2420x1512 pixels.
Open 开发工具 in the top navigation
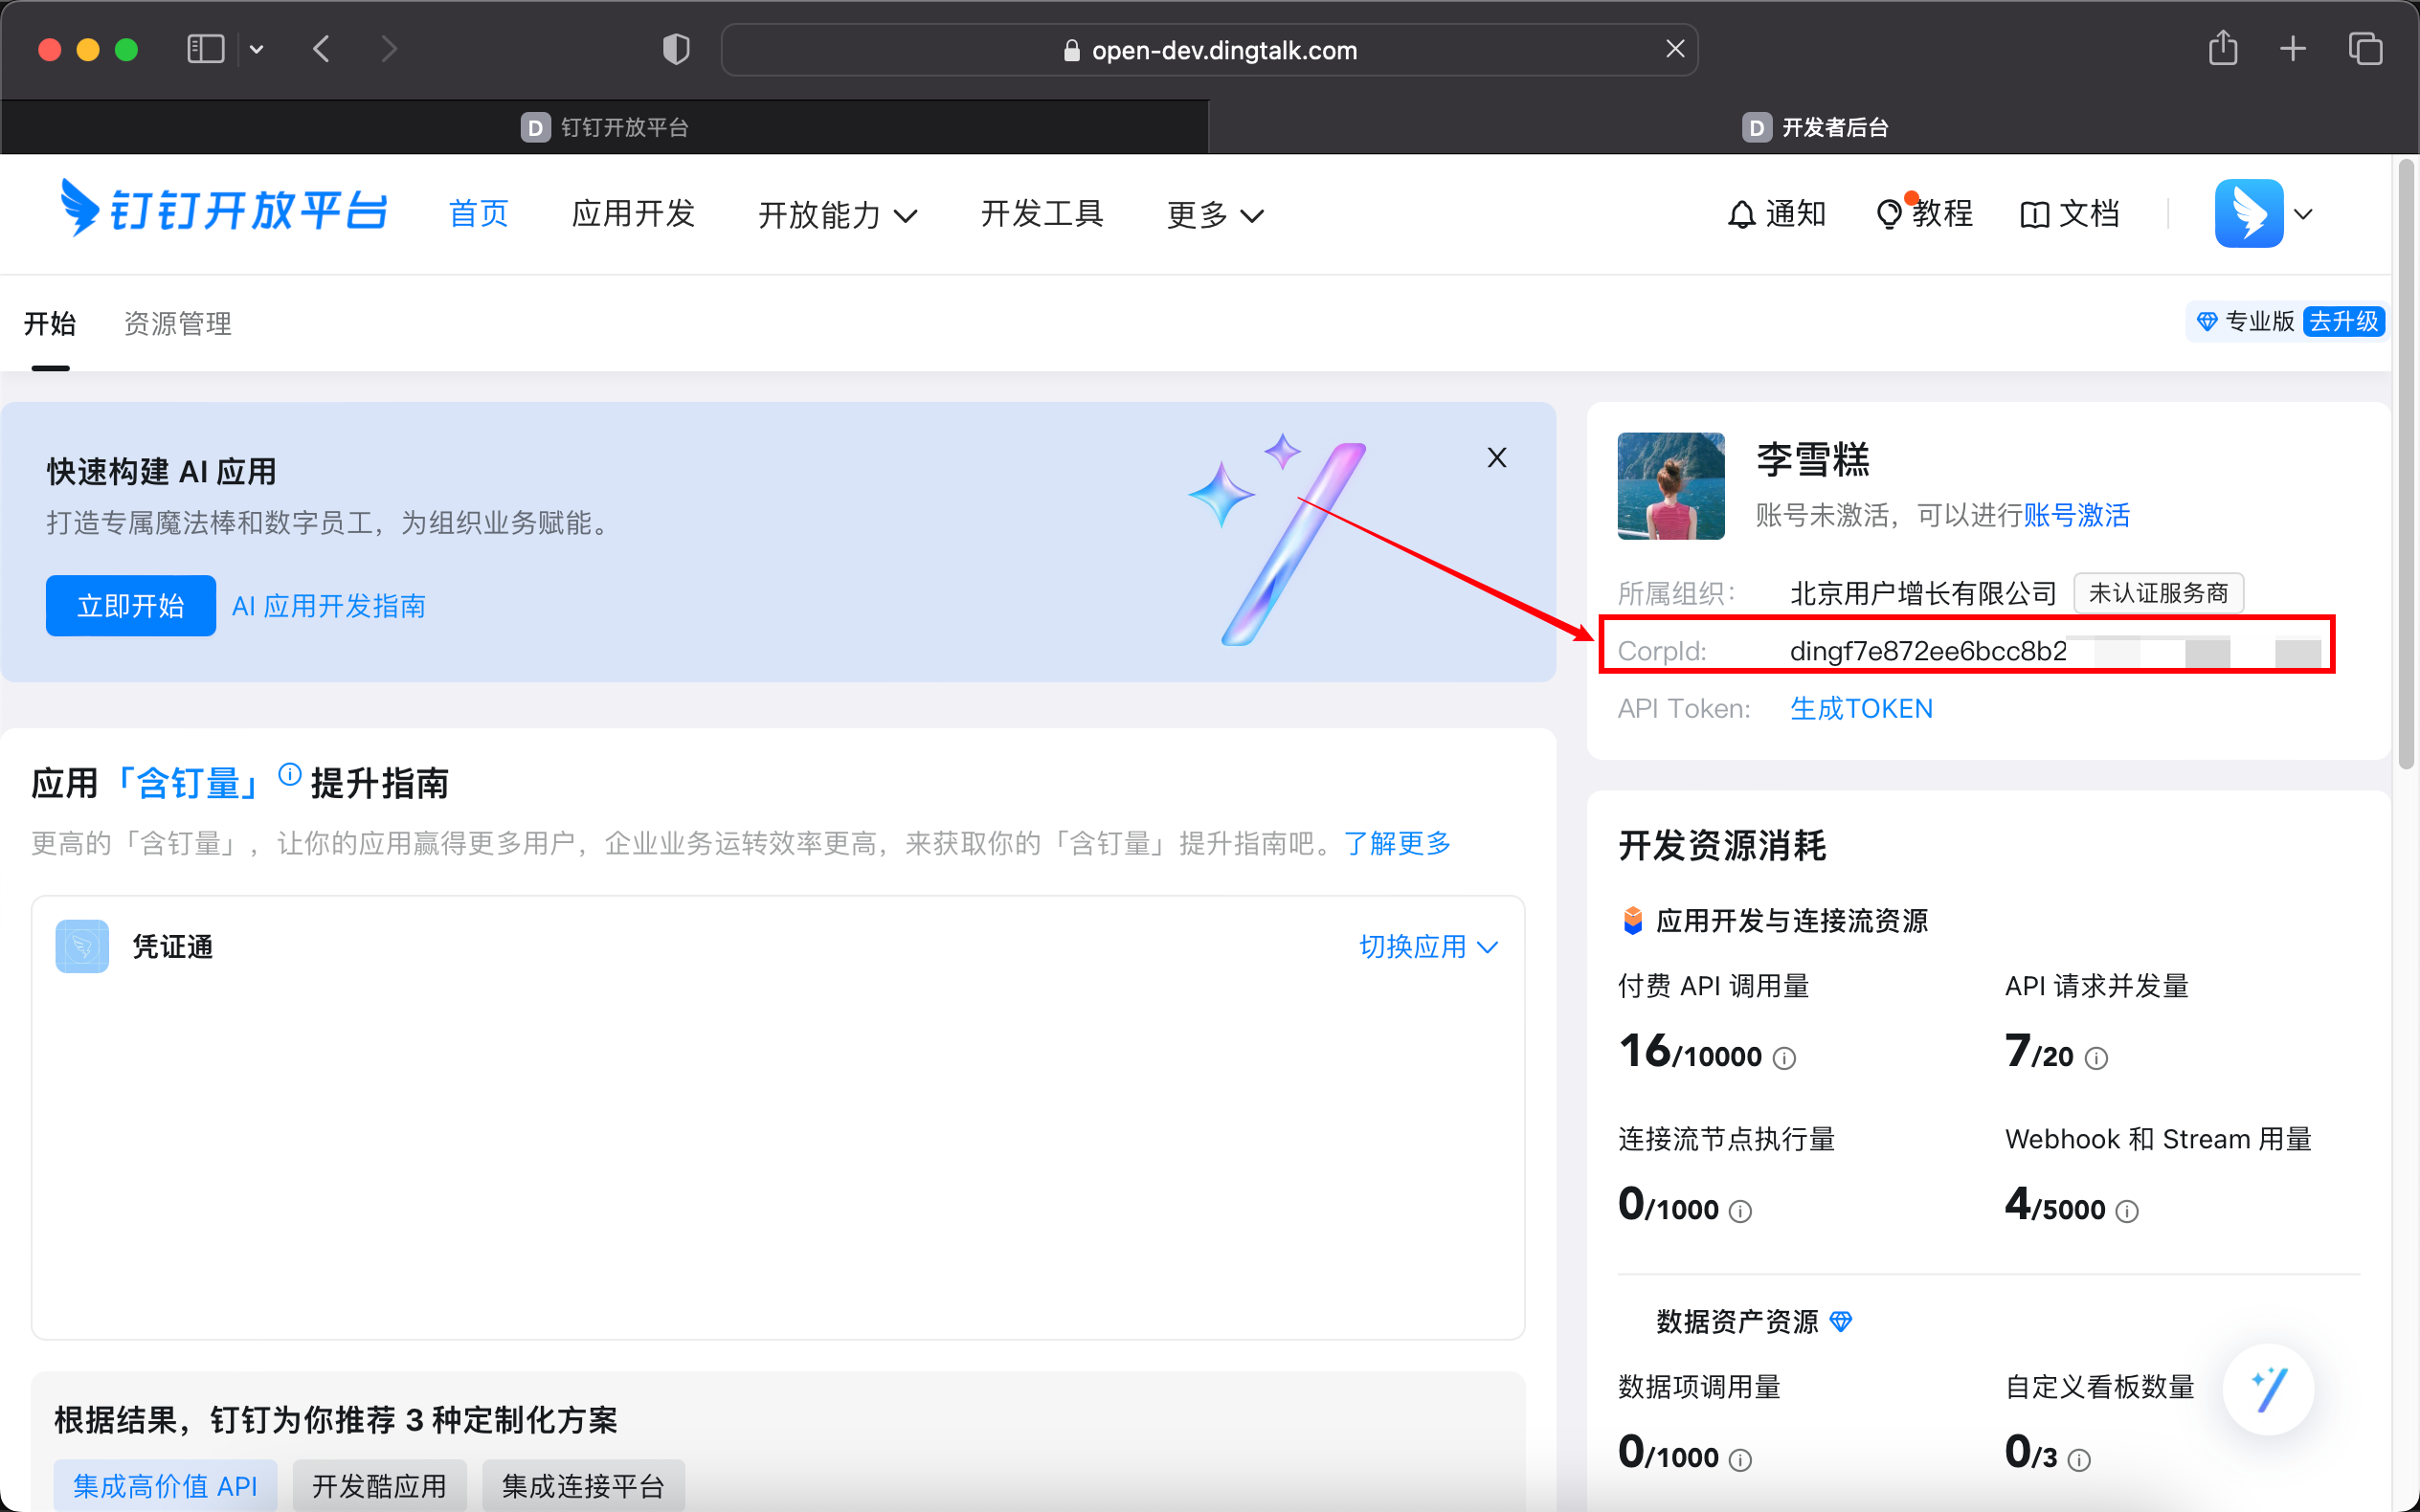click(1042, 213)
